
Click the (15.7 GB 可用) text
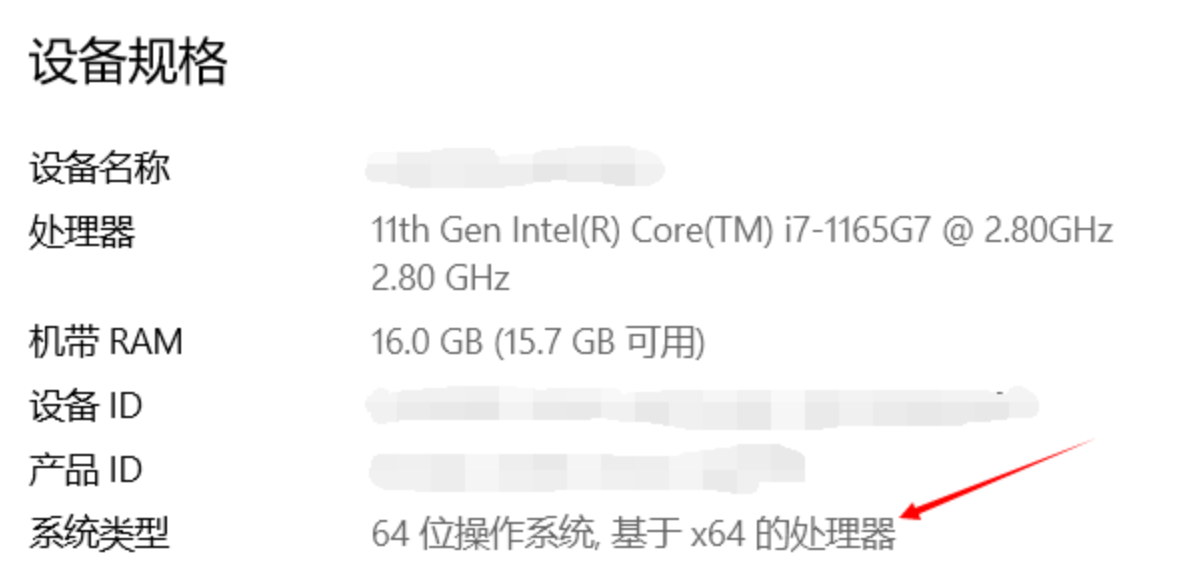[x=601, y=343]
